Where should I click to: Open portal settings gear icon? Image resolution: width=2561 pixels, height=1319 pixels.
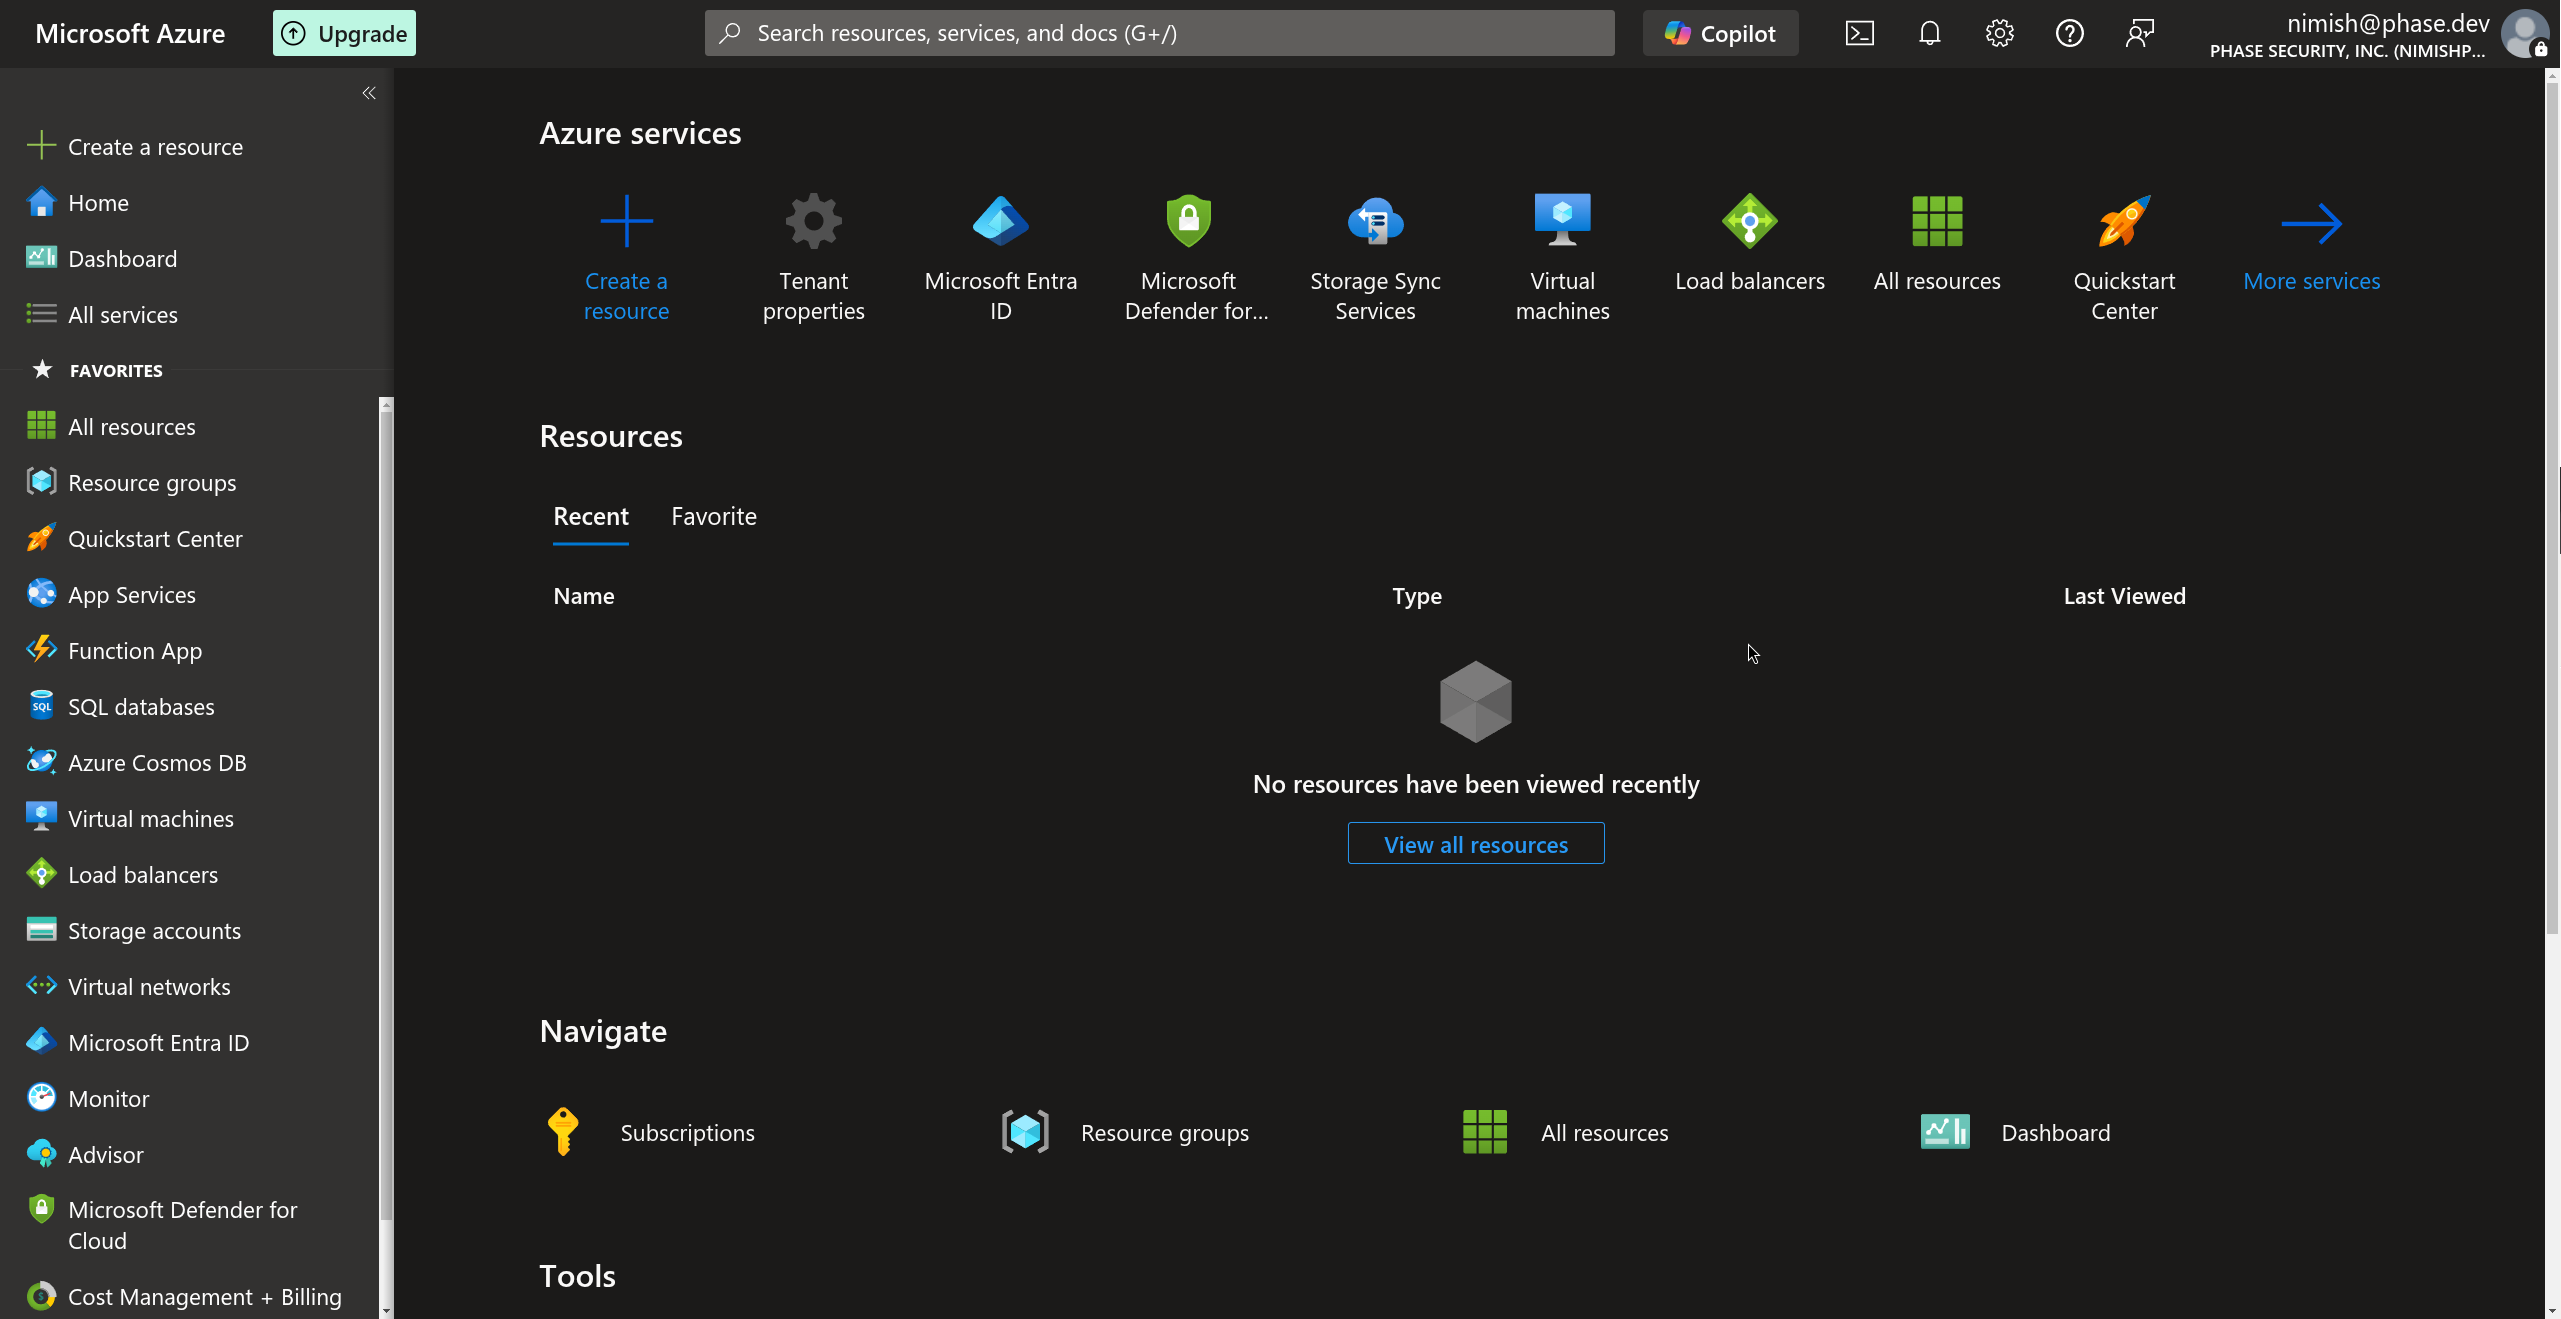[x=1999, y=33]
